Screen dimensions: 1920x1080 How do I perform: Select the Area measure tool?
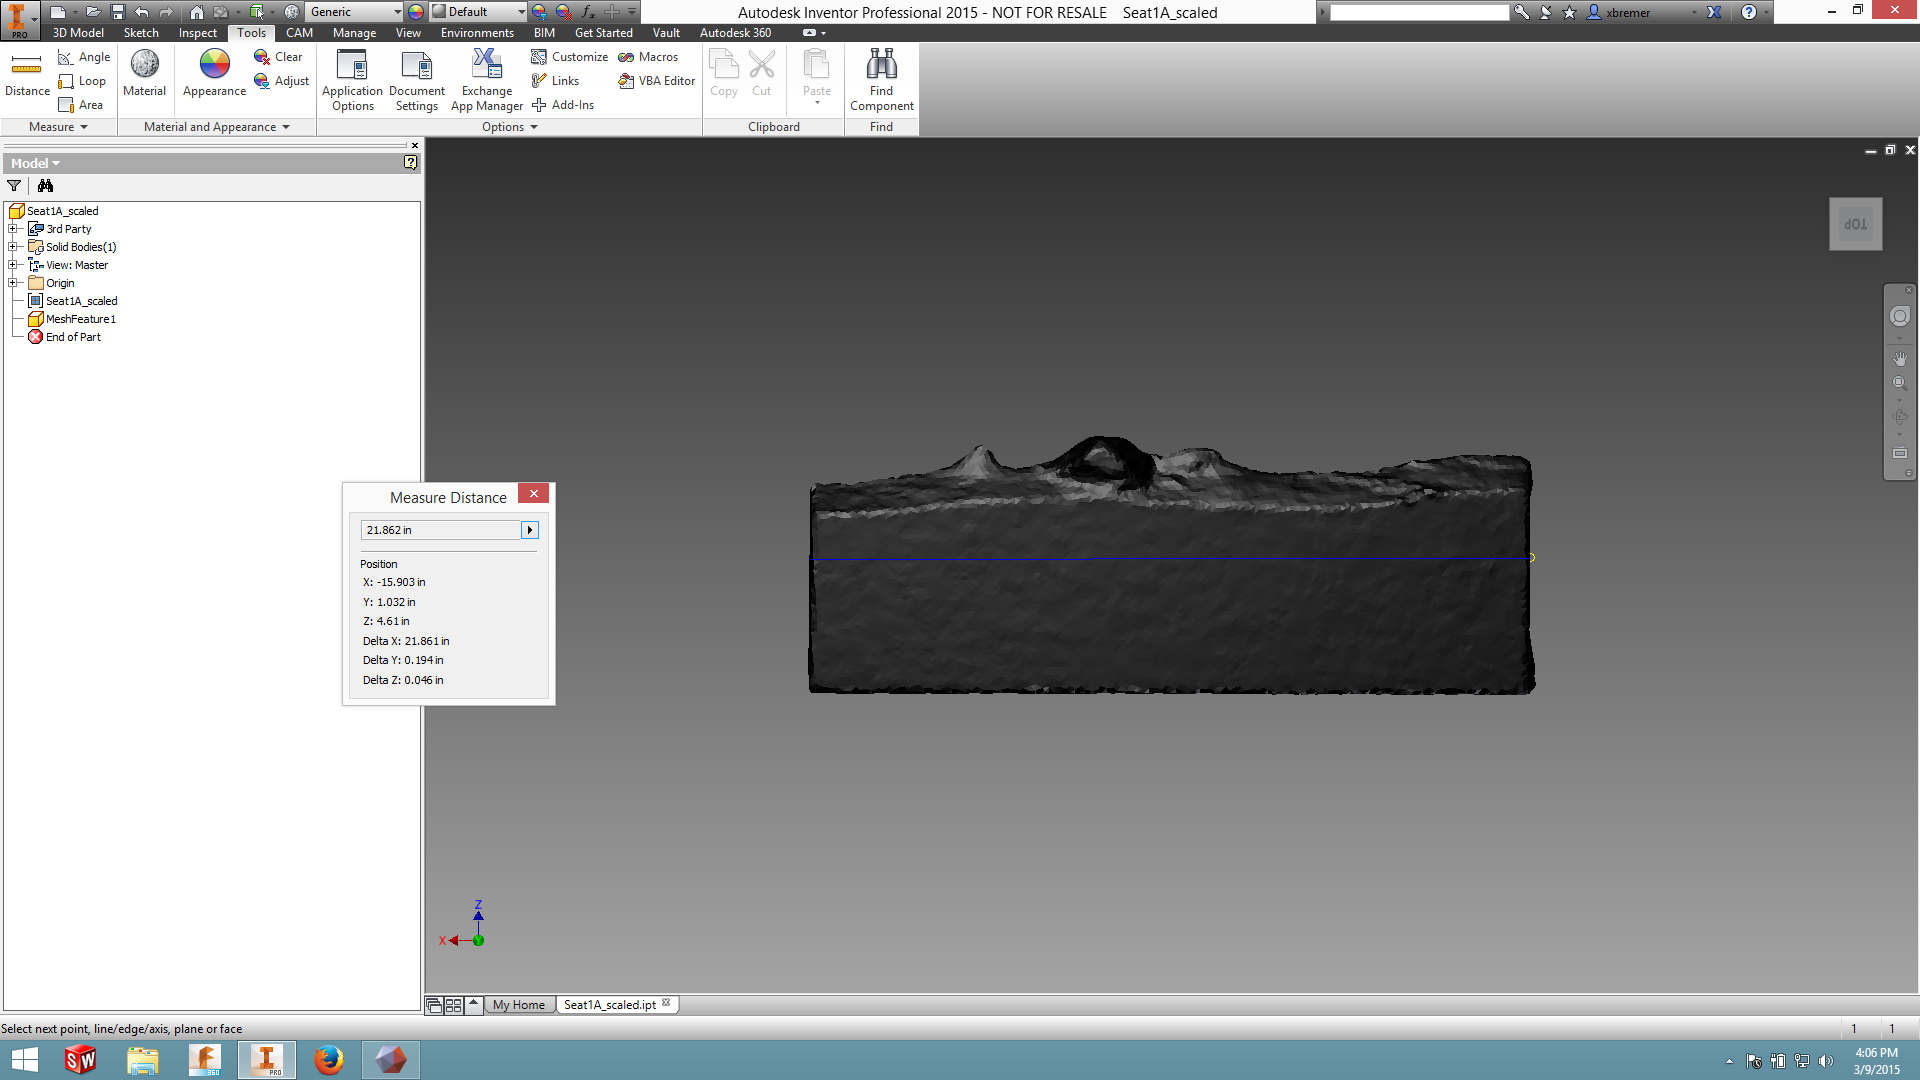(81, 105)
